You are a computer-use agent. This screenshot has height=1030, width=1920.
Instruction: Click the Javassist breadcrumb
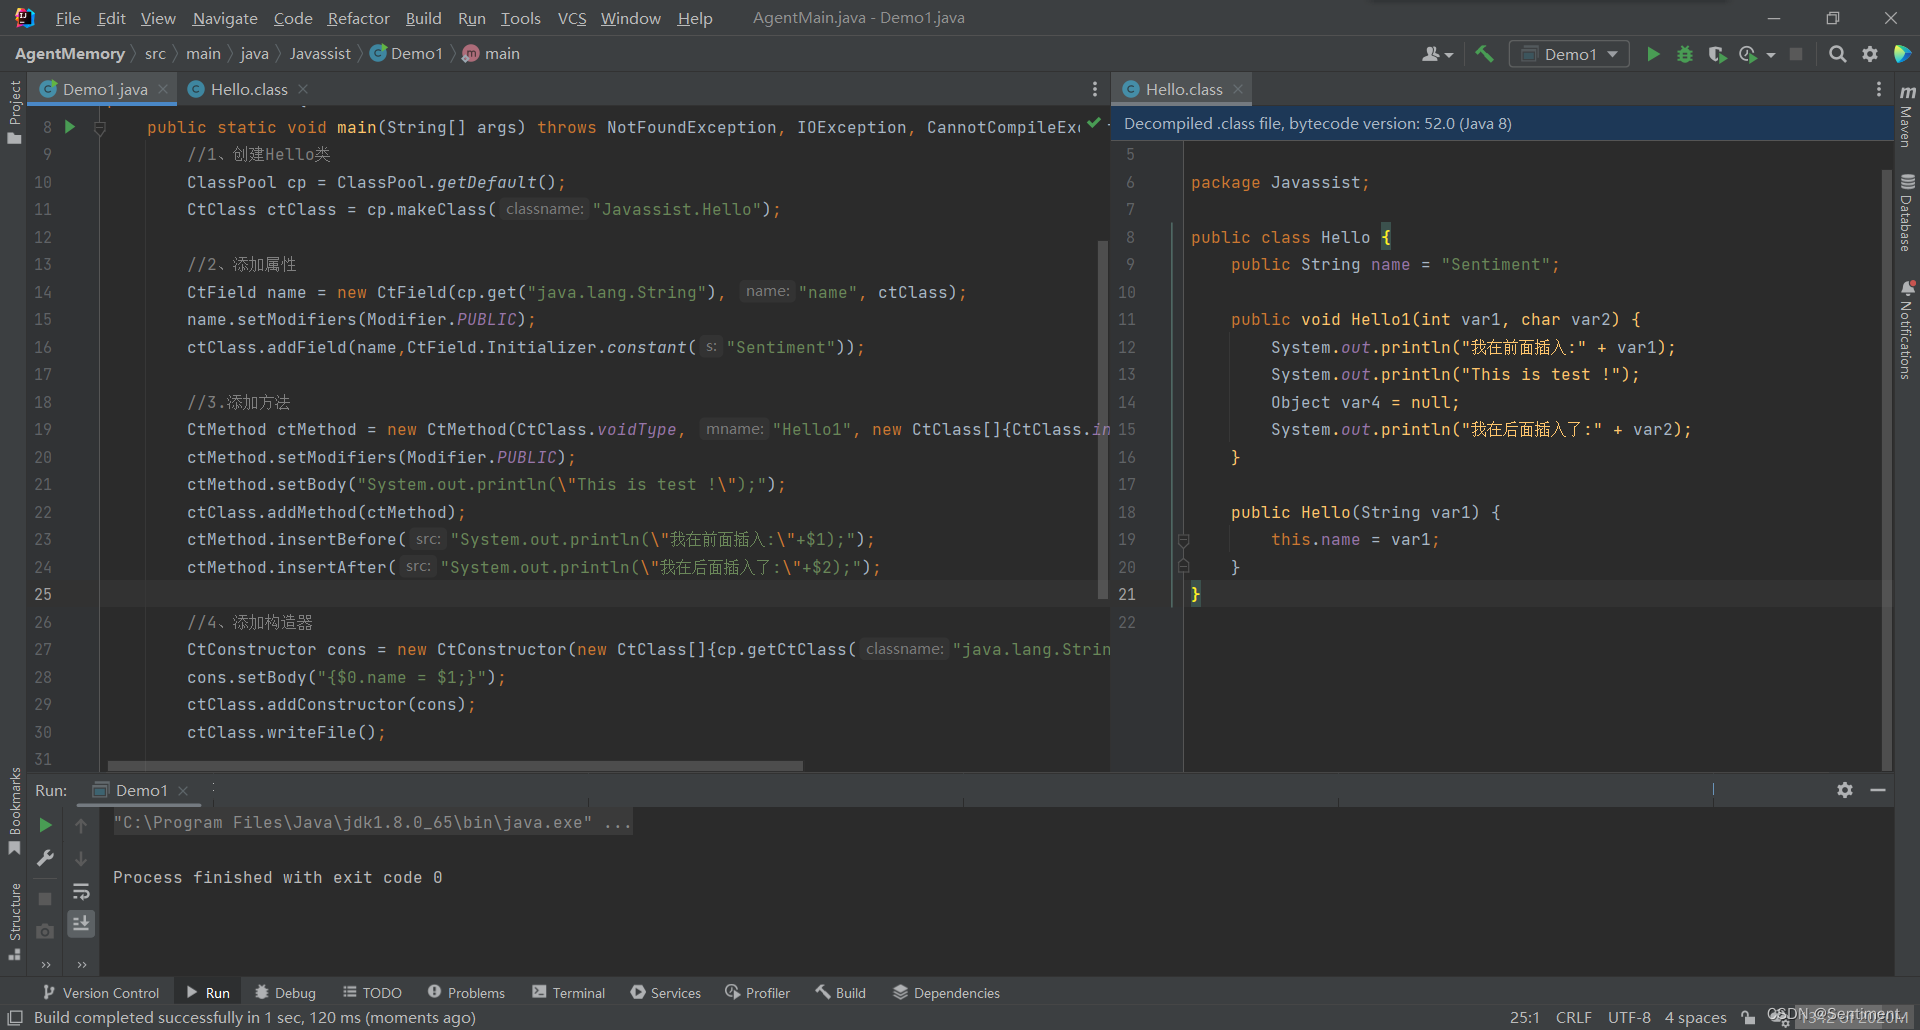pyautogui.click(x=320, y=54)
